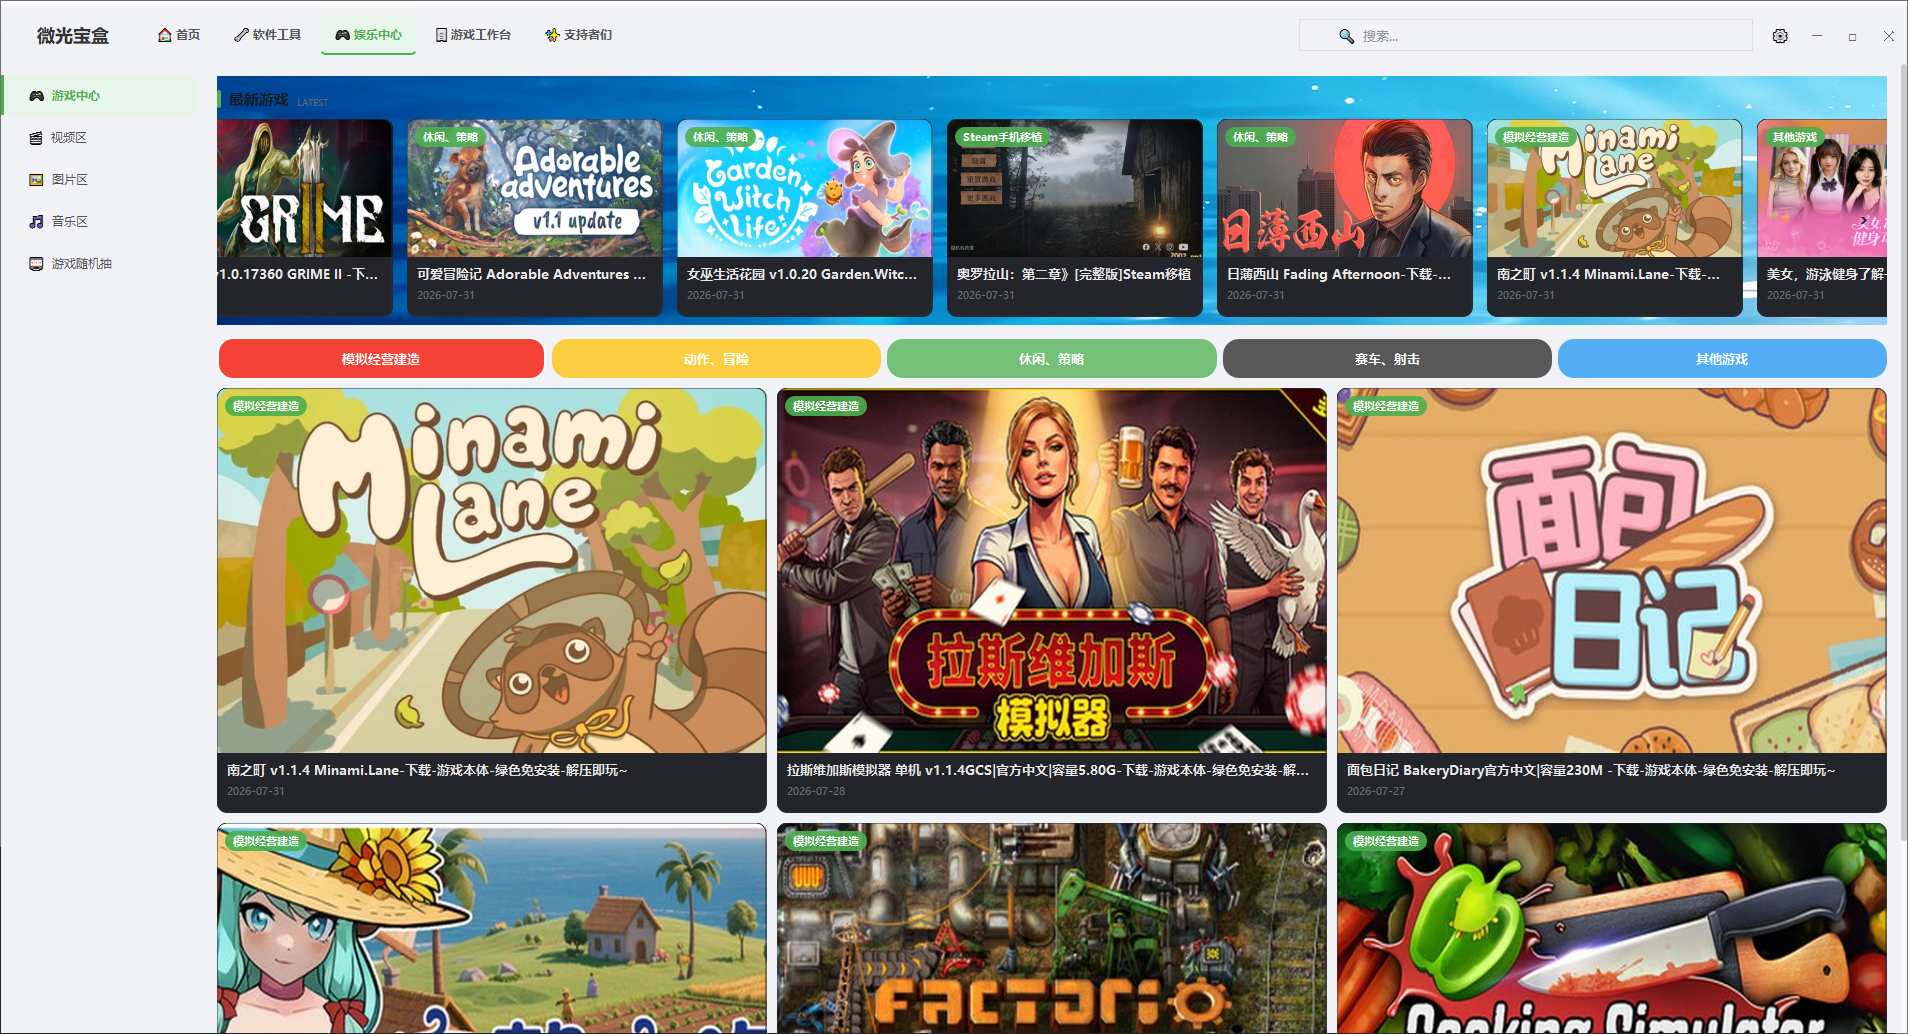The image size is (1908, 1034).
Task: Click the magnifier icon in the search bar
Action: pos(1346,36)
